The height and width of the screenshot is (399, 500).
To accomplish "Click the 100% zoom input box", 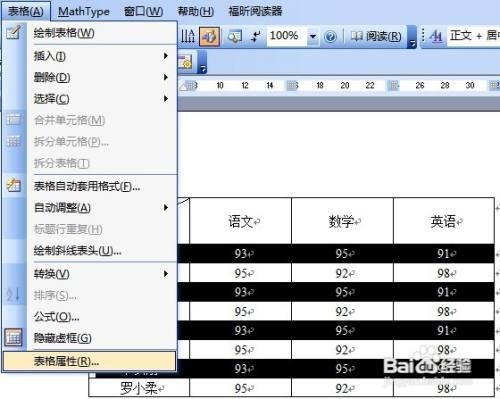I will tap(286, 35).
